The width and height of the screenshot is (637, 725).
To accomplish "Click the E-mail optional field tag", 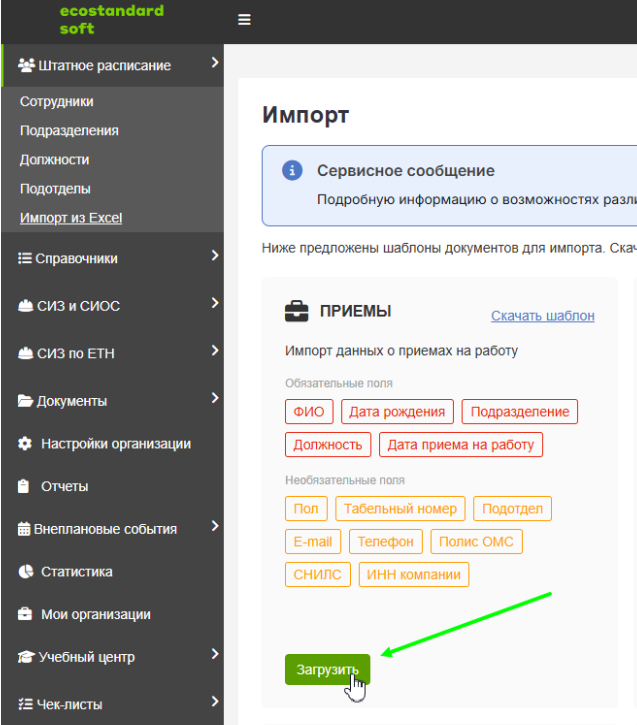I will click(x=312, y=541).
